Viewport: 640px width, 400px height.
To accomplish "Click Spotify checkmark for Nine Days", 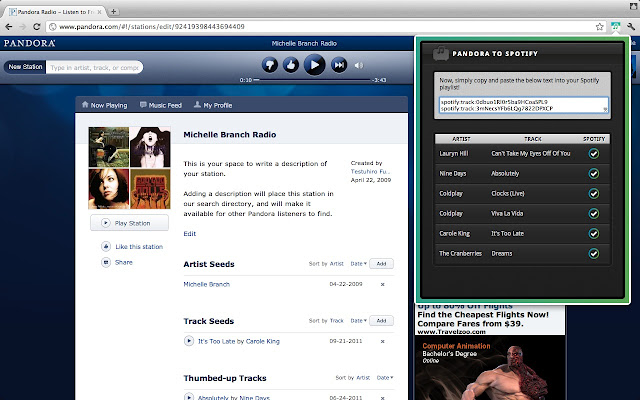I will [593, 173].
